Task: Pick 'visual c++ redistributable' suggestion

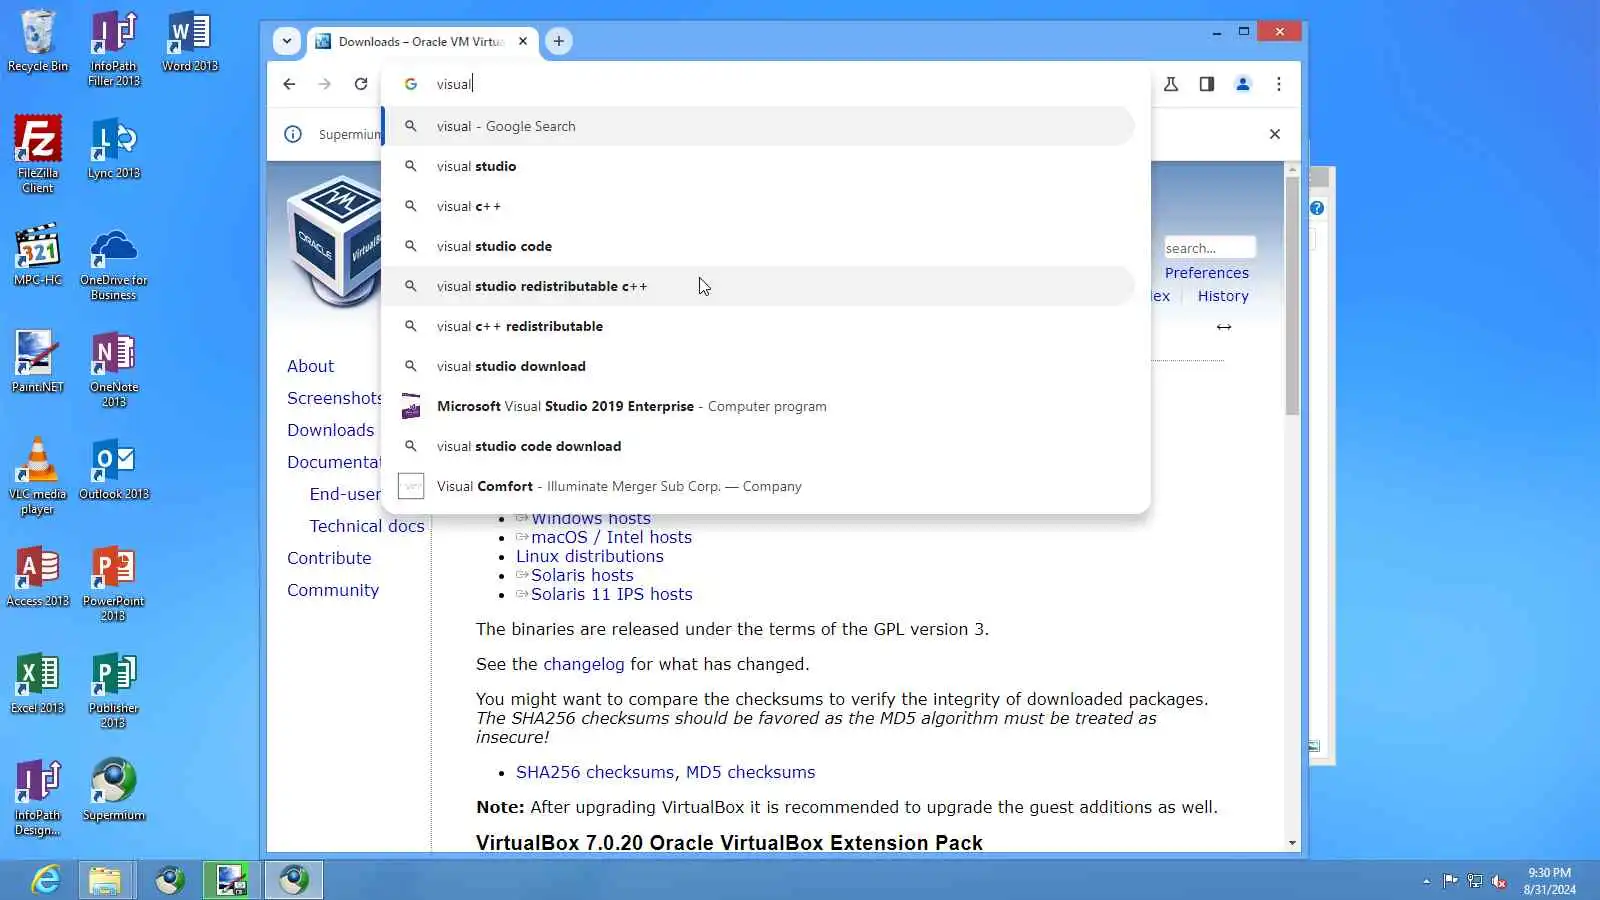Action: 758,326
